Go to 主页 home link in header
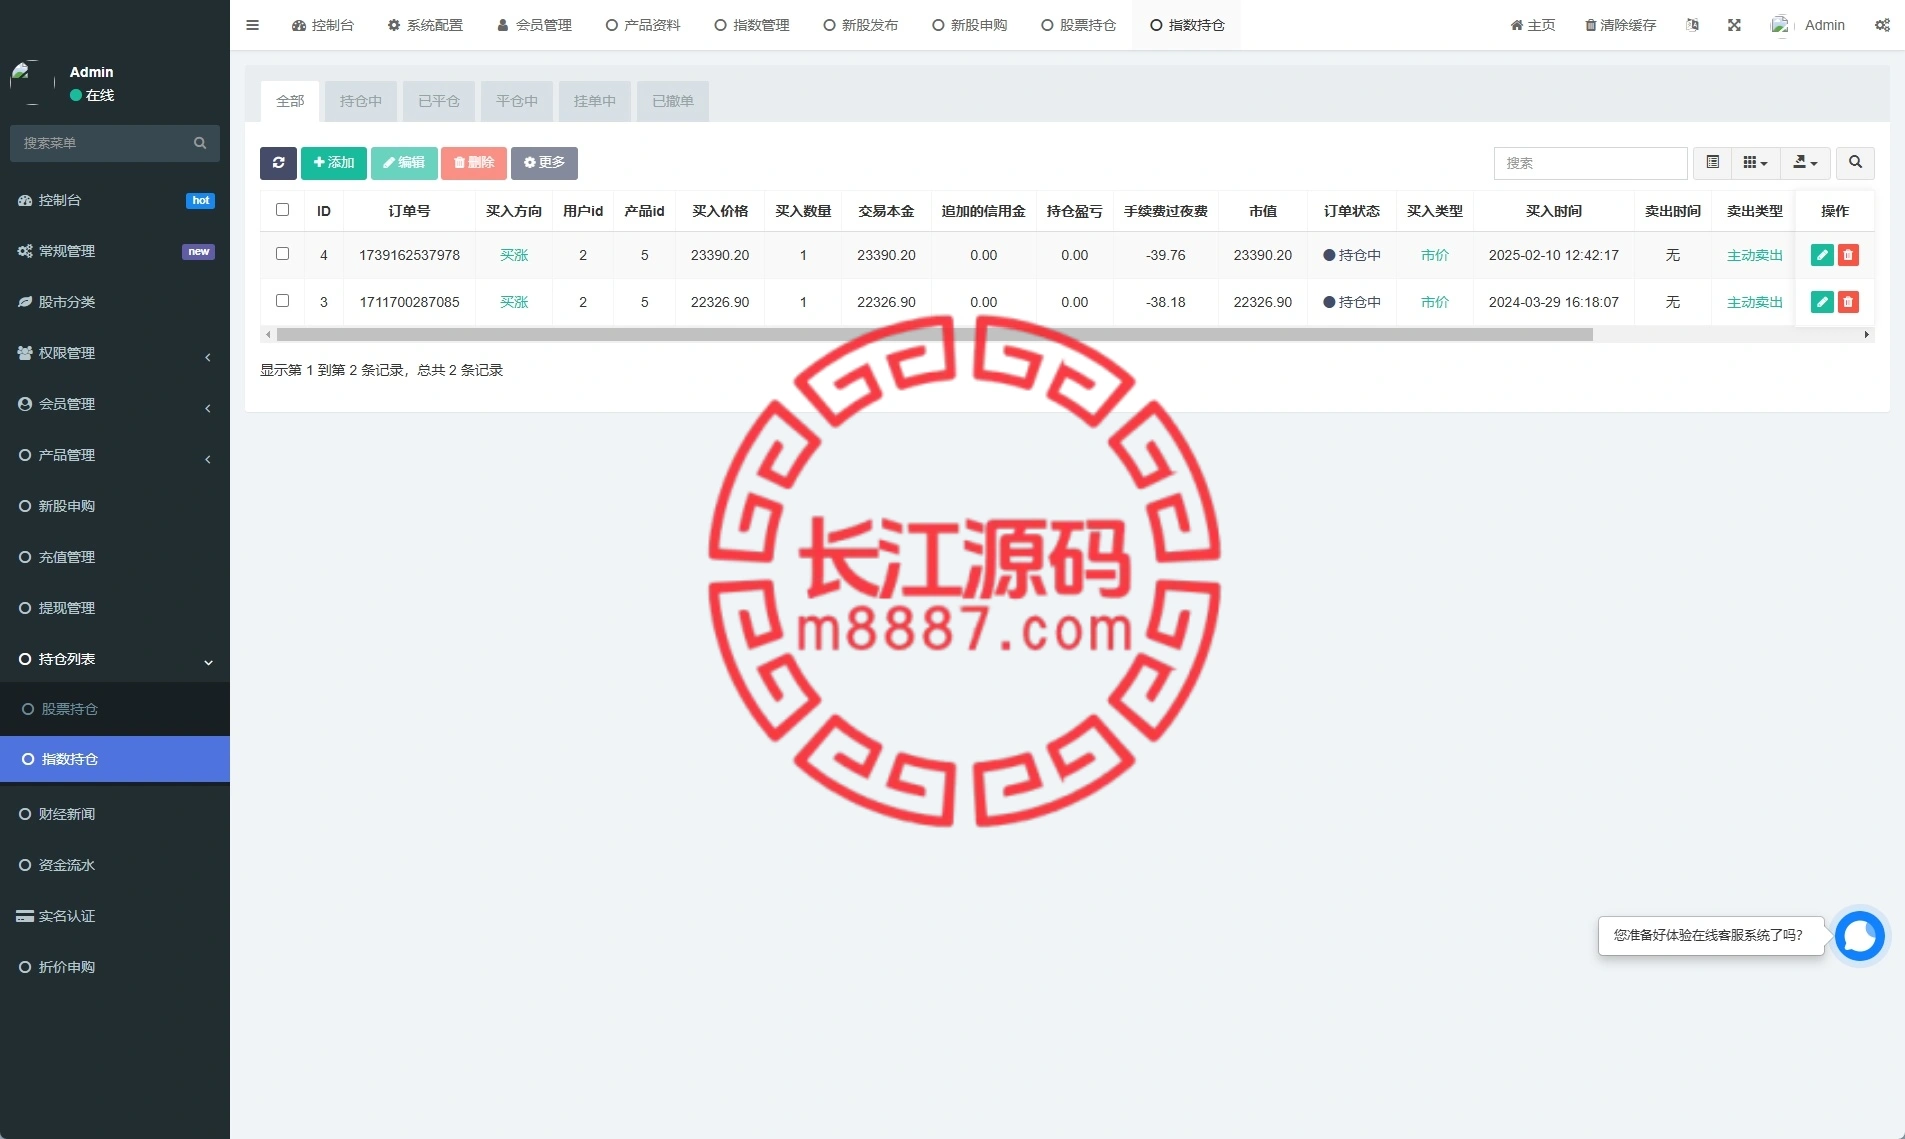Screen dimensions: 1905x1139 [1533, 25]
